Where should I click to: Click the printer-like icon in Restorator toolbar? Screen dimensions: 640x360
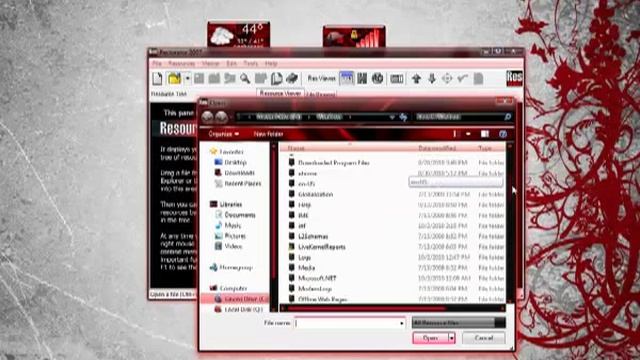pyautogui.click(x=291, y=78)
